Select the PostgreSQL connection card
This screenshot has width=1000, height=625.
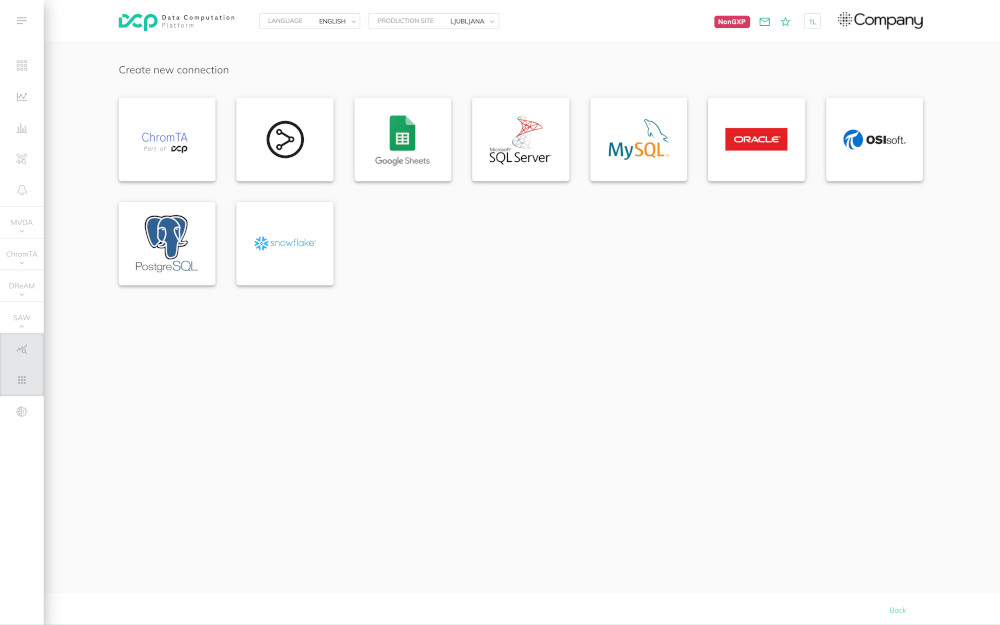pyautogui.click(x=167, y=244)
